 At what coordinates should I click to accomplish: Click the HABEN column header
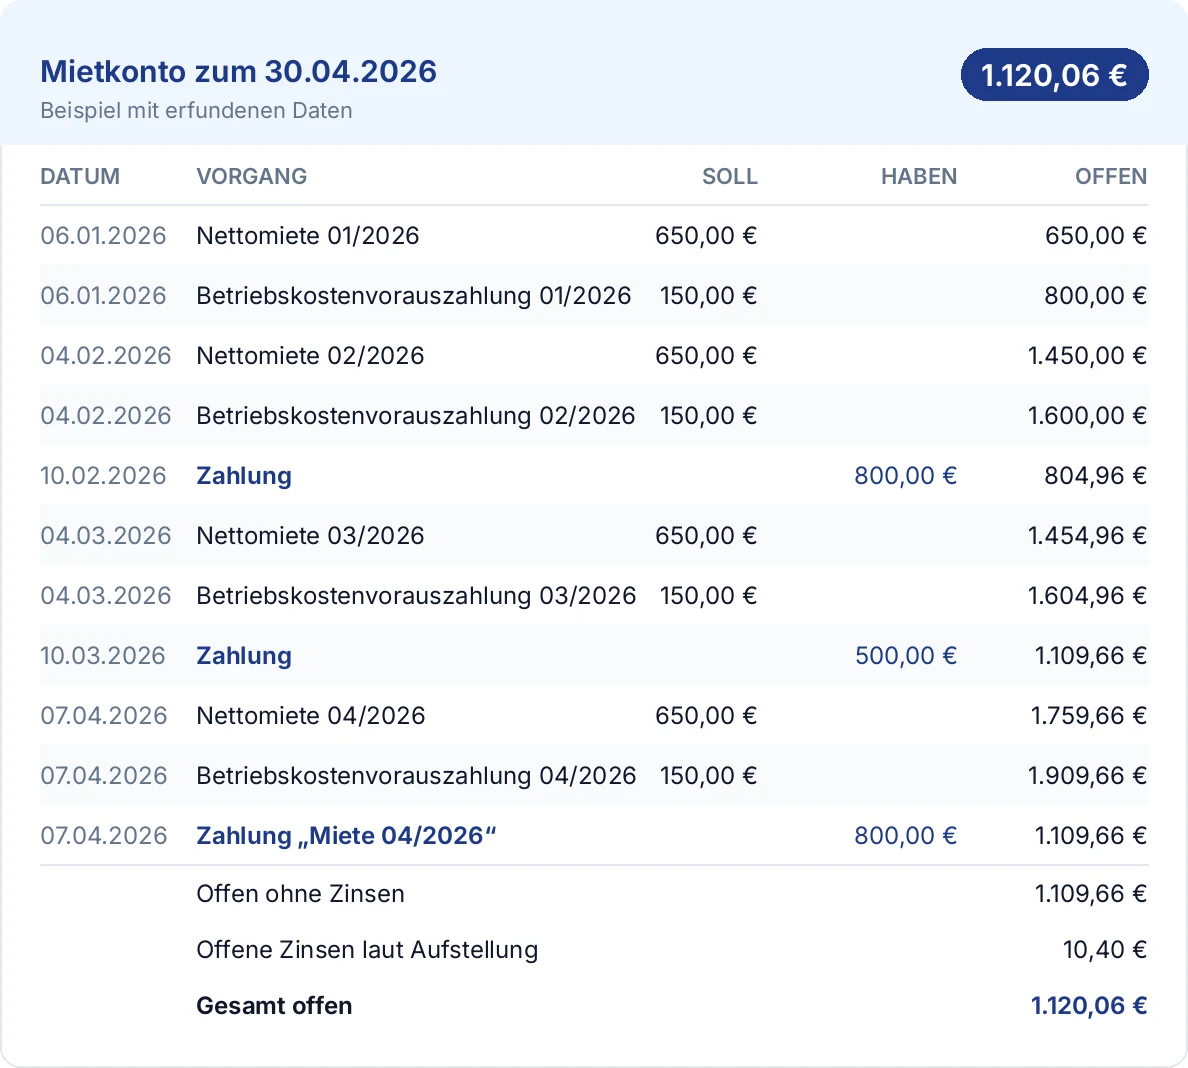pyautogui.click(x=918, y=176)
